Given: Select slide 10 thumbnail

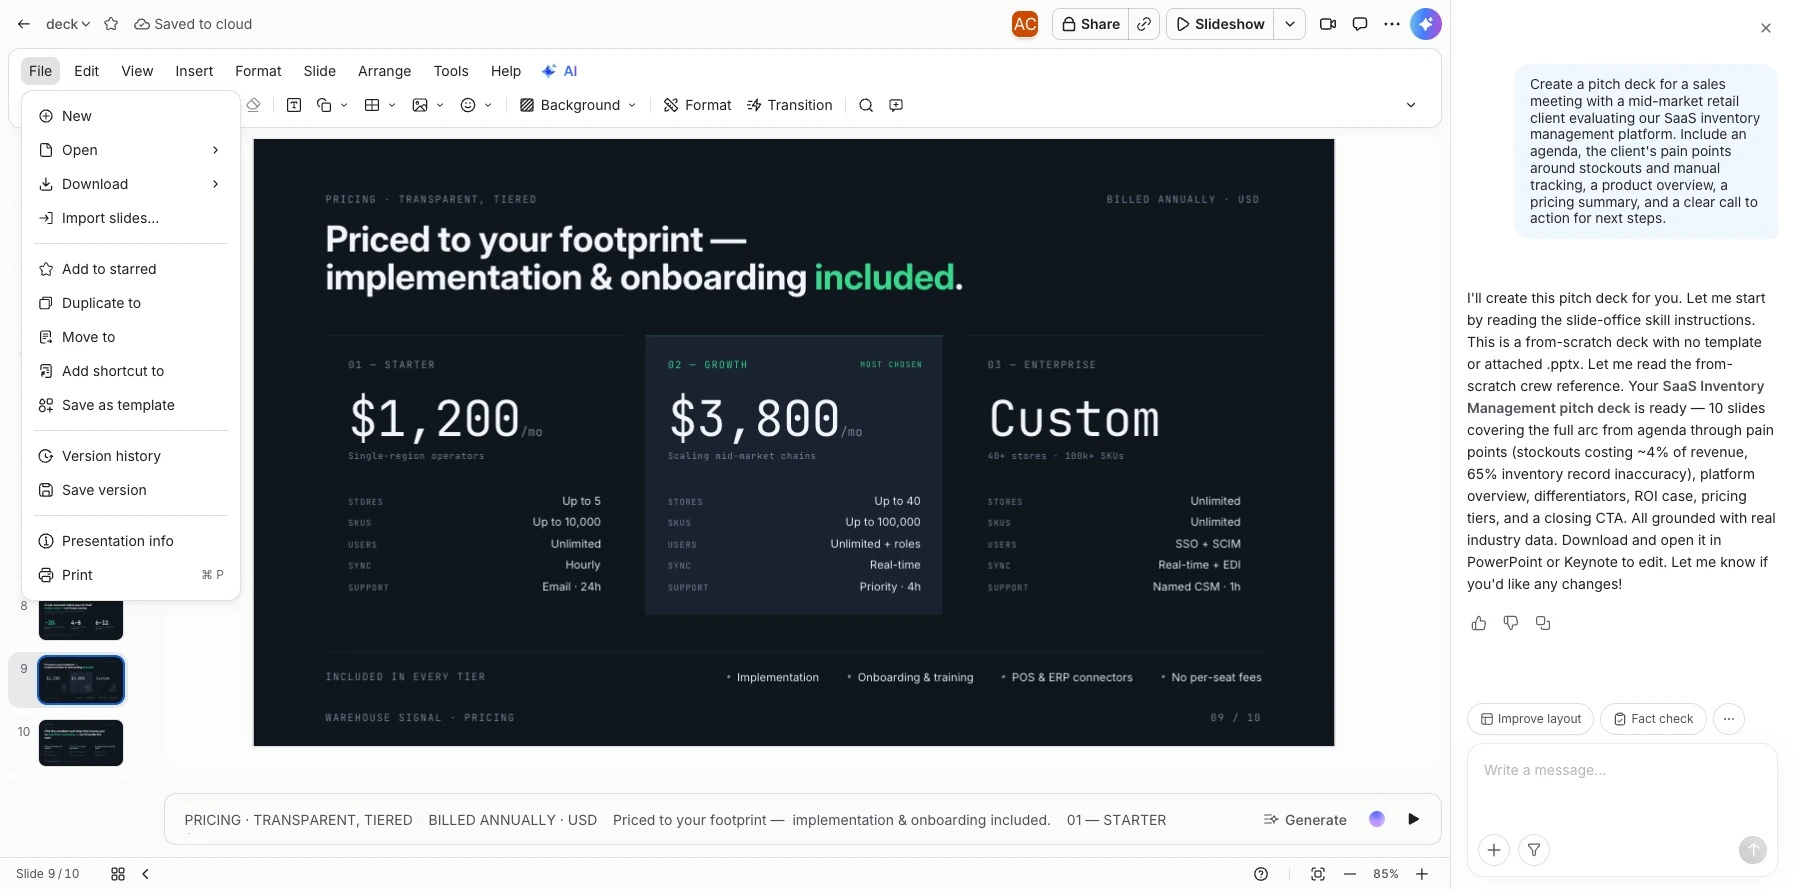Looking at the screenshot, I should coord(81,743).
